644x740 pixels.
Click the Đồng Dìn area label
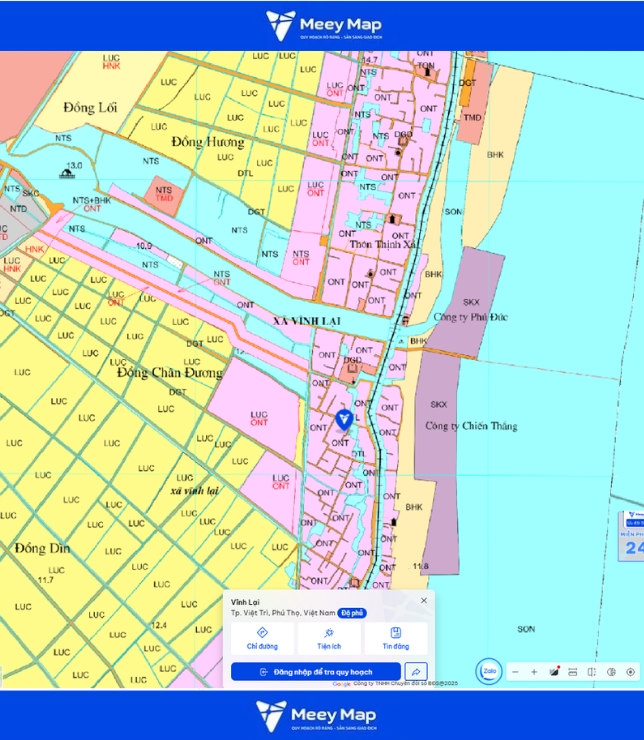(x=42, y=548)
